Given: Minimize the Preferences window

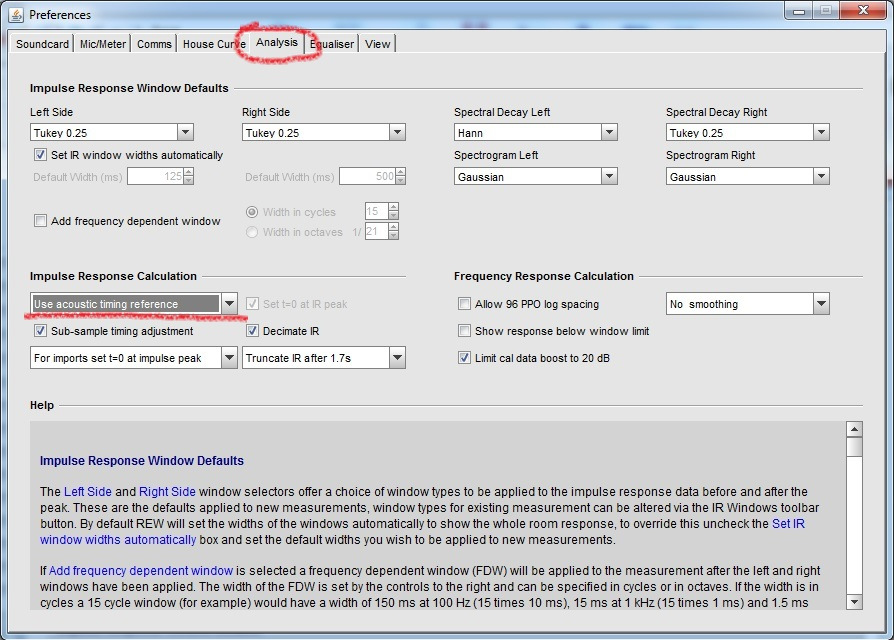Looking at the screenshot, I should (799, 11).
